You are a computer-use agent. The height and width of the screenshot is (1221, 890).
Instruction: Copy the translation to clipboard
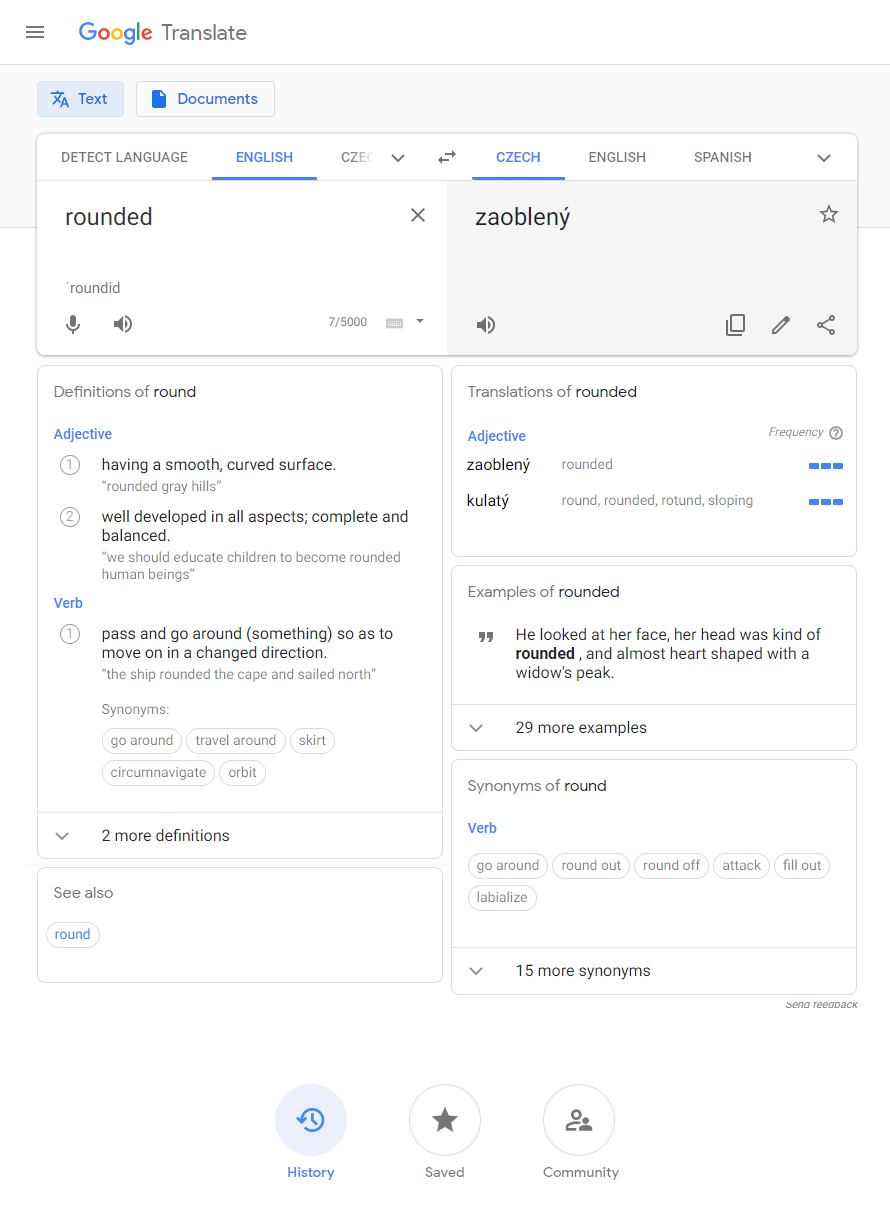(735, 325)
